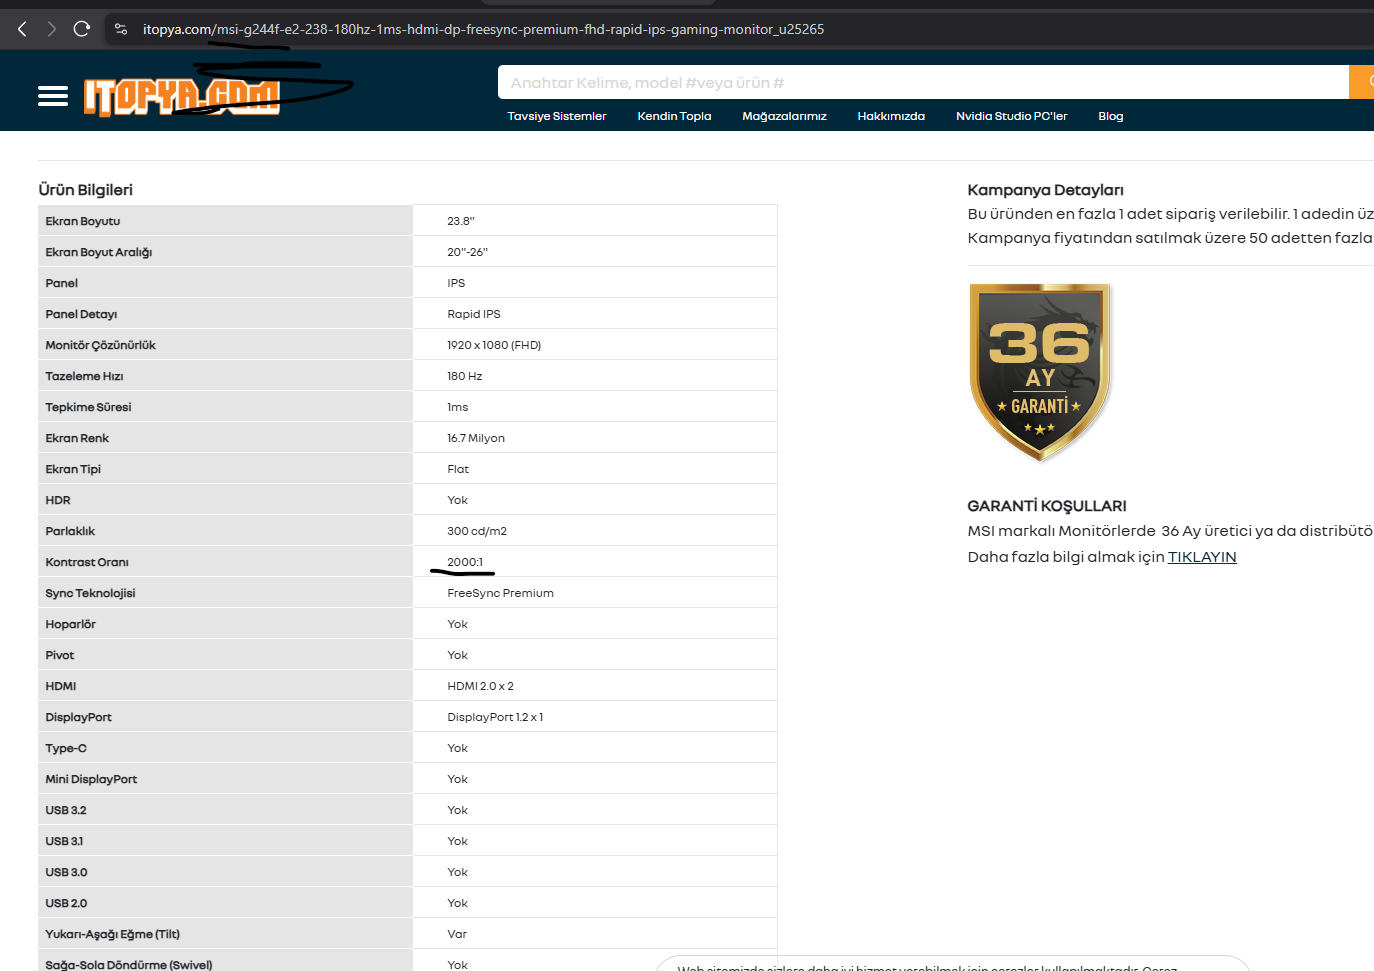Screen dimensions: 1374x971
Task: Click the Yok value in USB 3.1 row
Action: point(458,841)
